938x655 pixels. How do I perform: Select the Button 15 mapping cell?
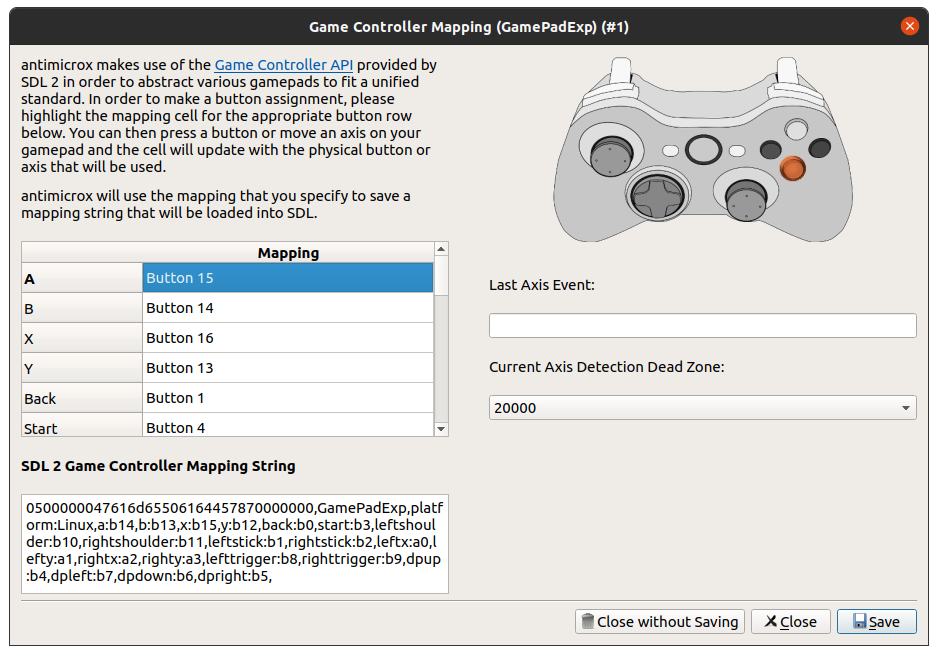point(288,278)
